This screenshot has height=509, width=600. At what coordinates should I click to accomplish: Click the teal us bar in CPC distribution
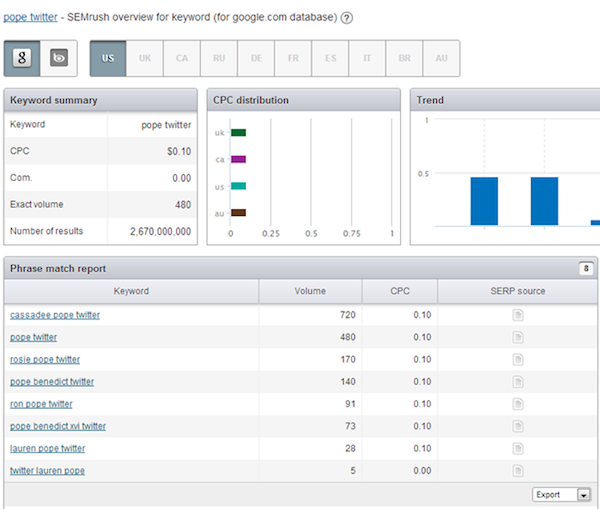coord(238,186)
